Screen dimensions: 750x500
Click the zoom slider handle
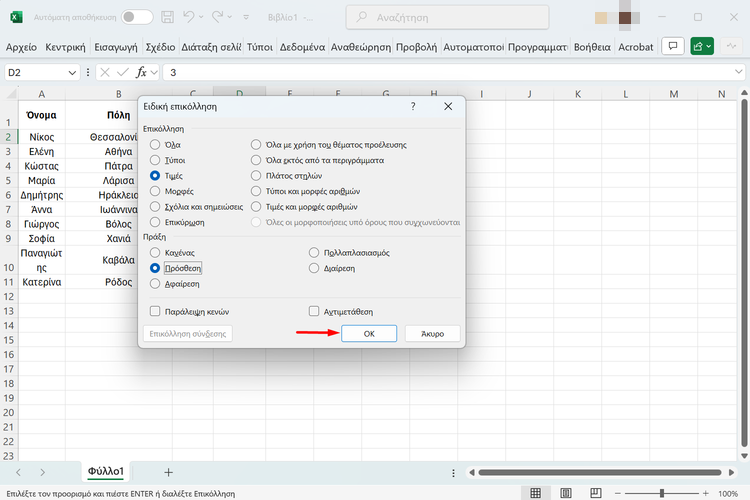[662, 493]
